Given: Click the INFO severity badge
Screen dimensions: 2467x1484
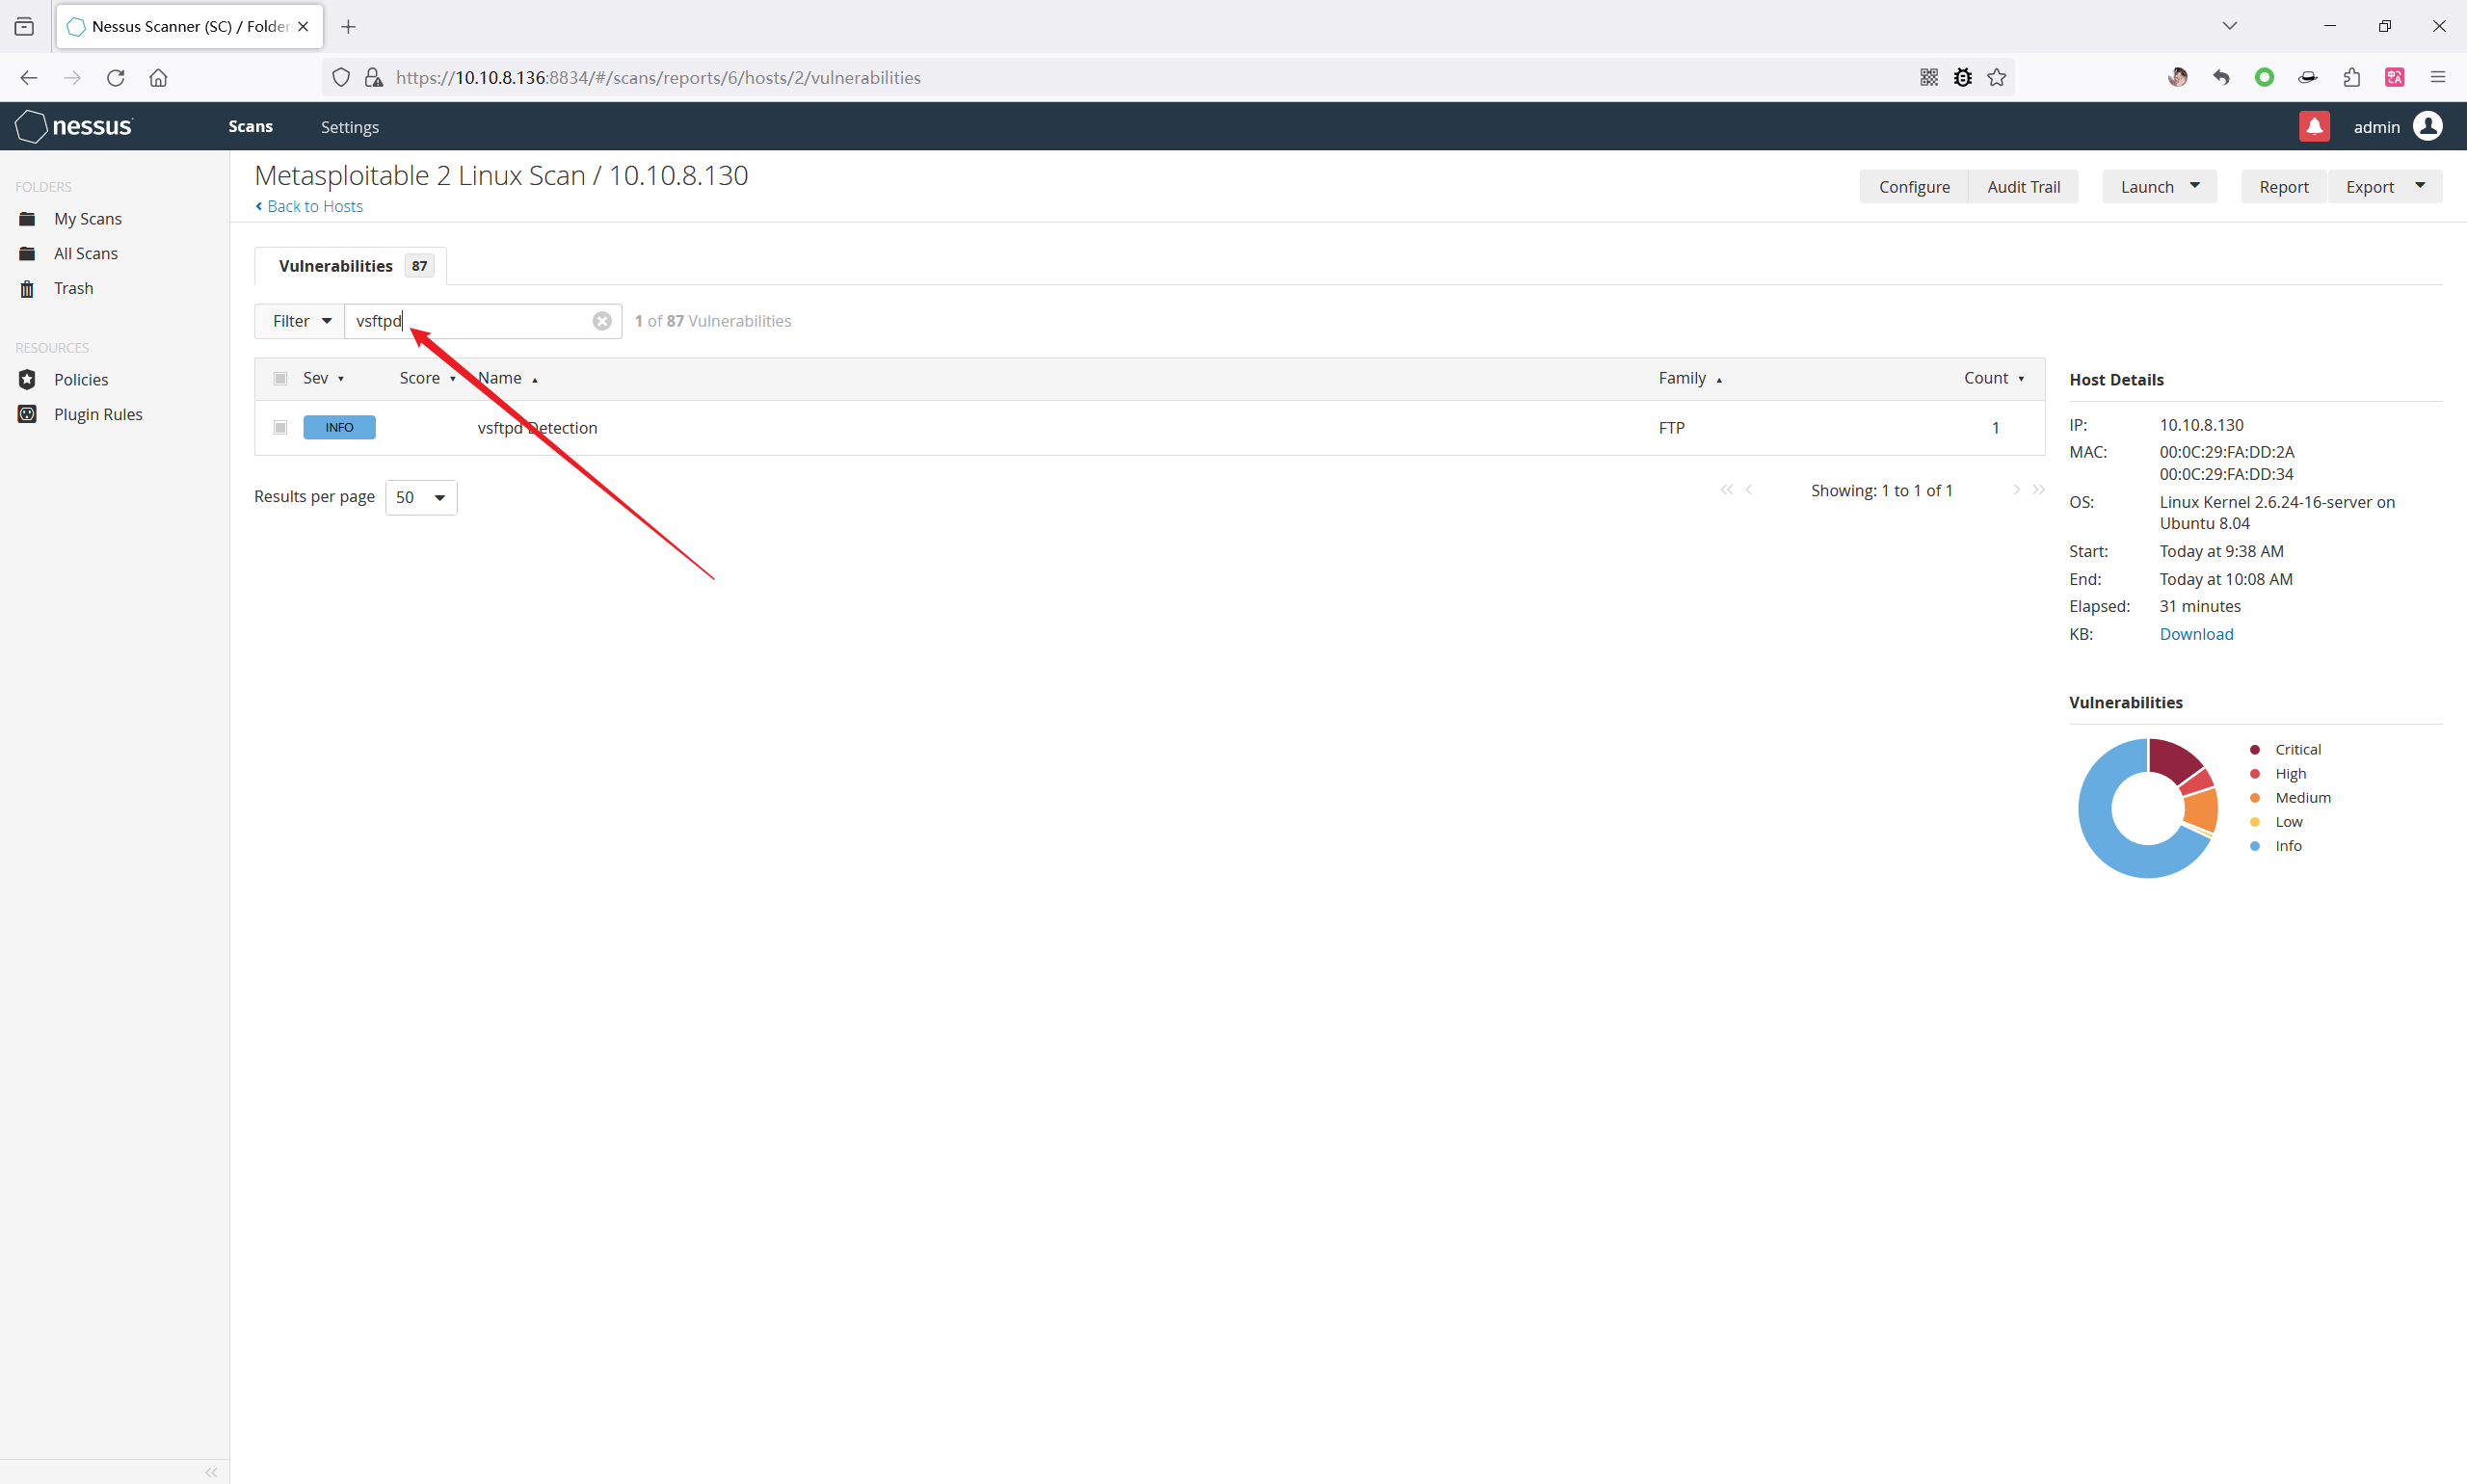Looking at the screenshot, I should [x=339, y=428].
